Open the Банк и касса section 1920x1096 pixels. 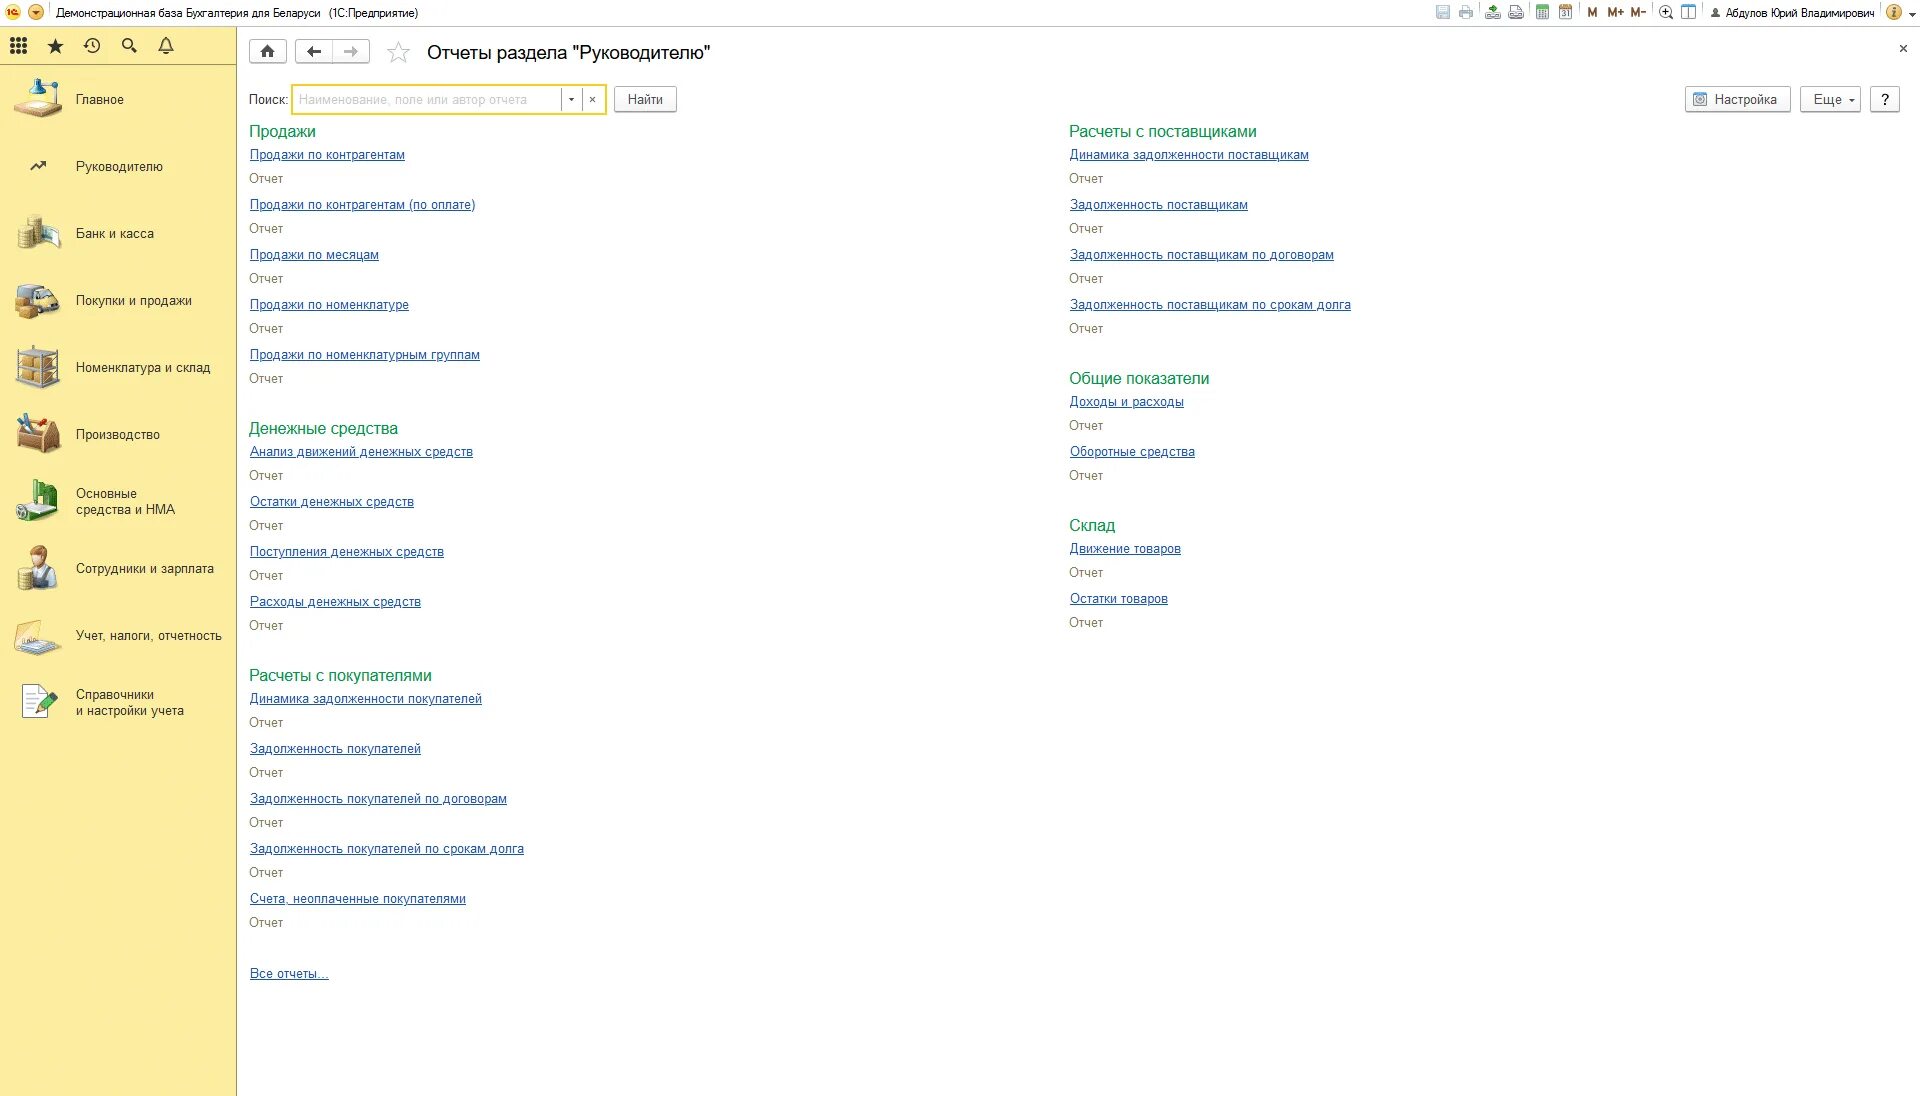(114, 234)
